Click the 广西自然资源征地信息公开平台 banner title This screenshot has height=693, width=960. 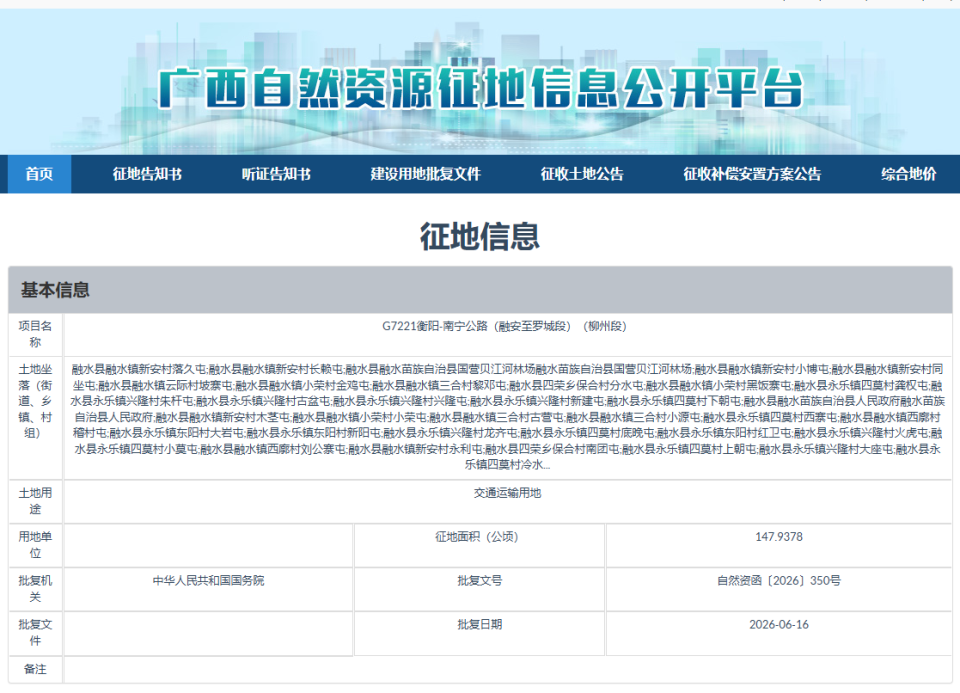[481, 88]
